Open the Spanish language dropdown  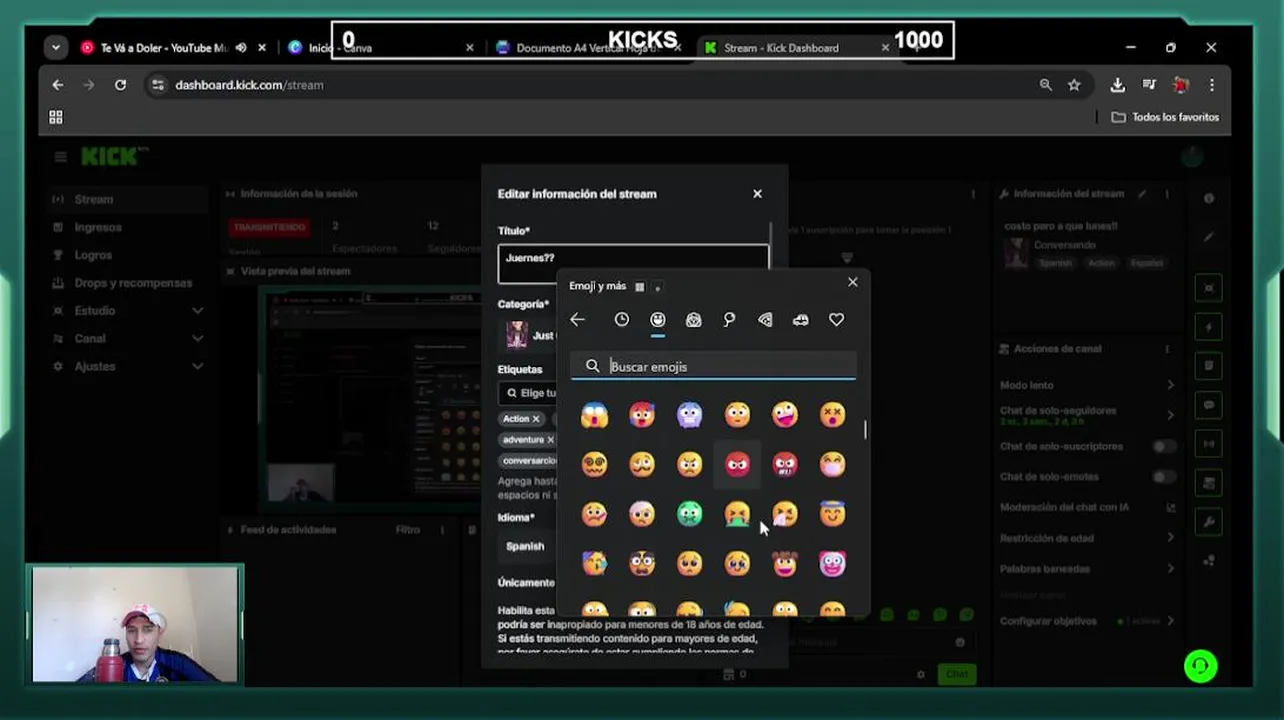[x=527, y=547]
